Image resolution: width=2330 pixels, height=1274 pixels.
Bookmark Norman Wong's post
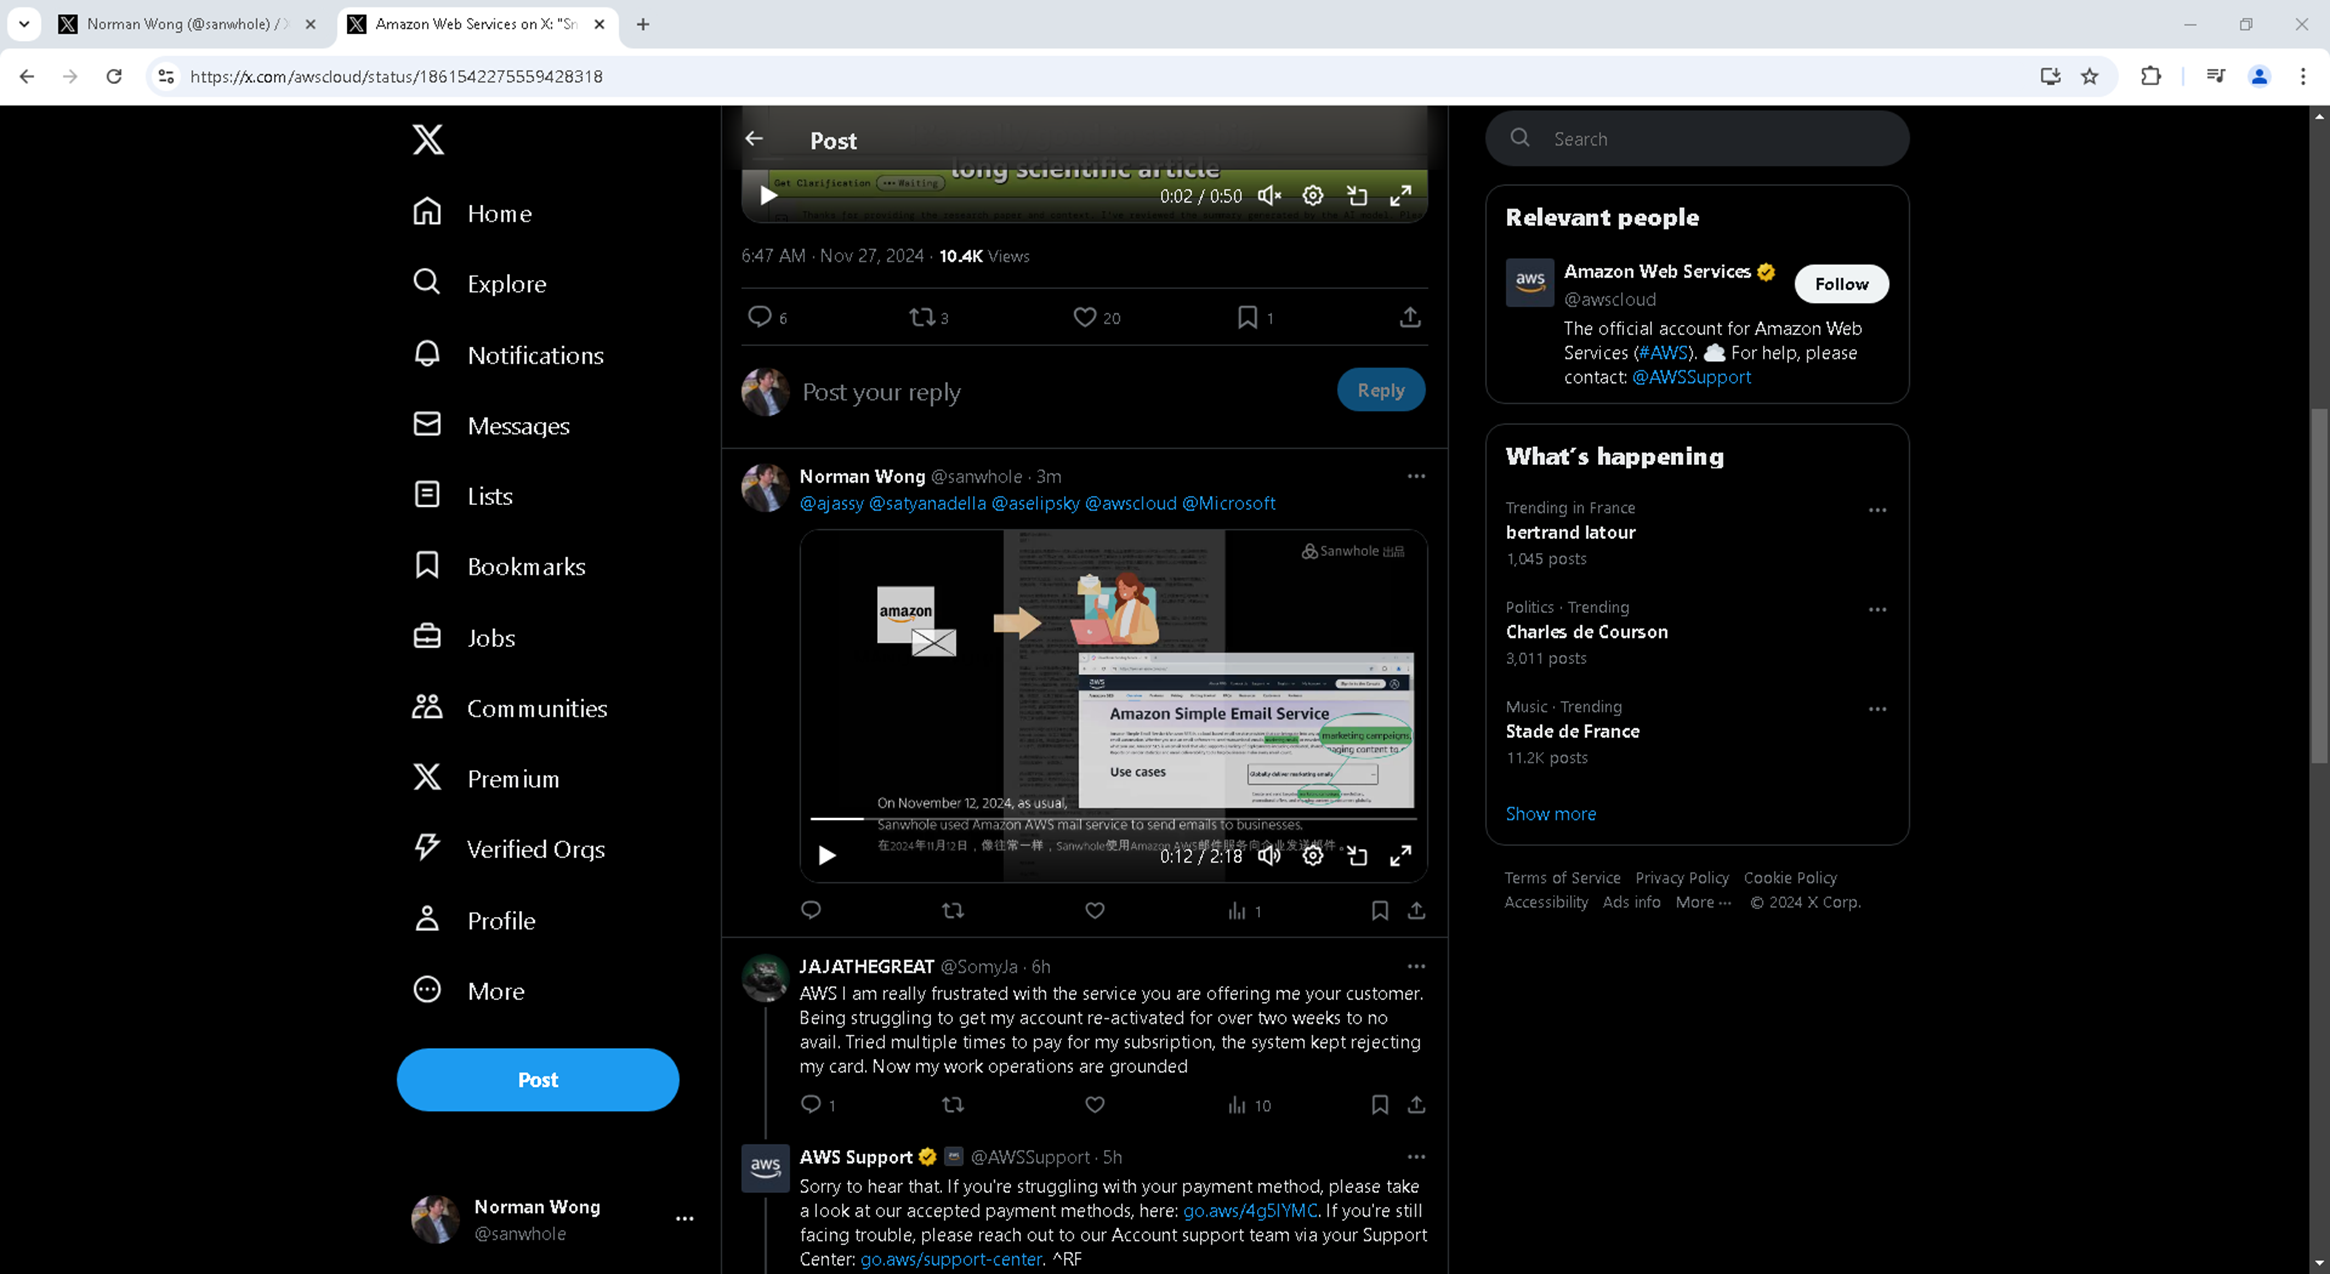(x=1380, y=910)
